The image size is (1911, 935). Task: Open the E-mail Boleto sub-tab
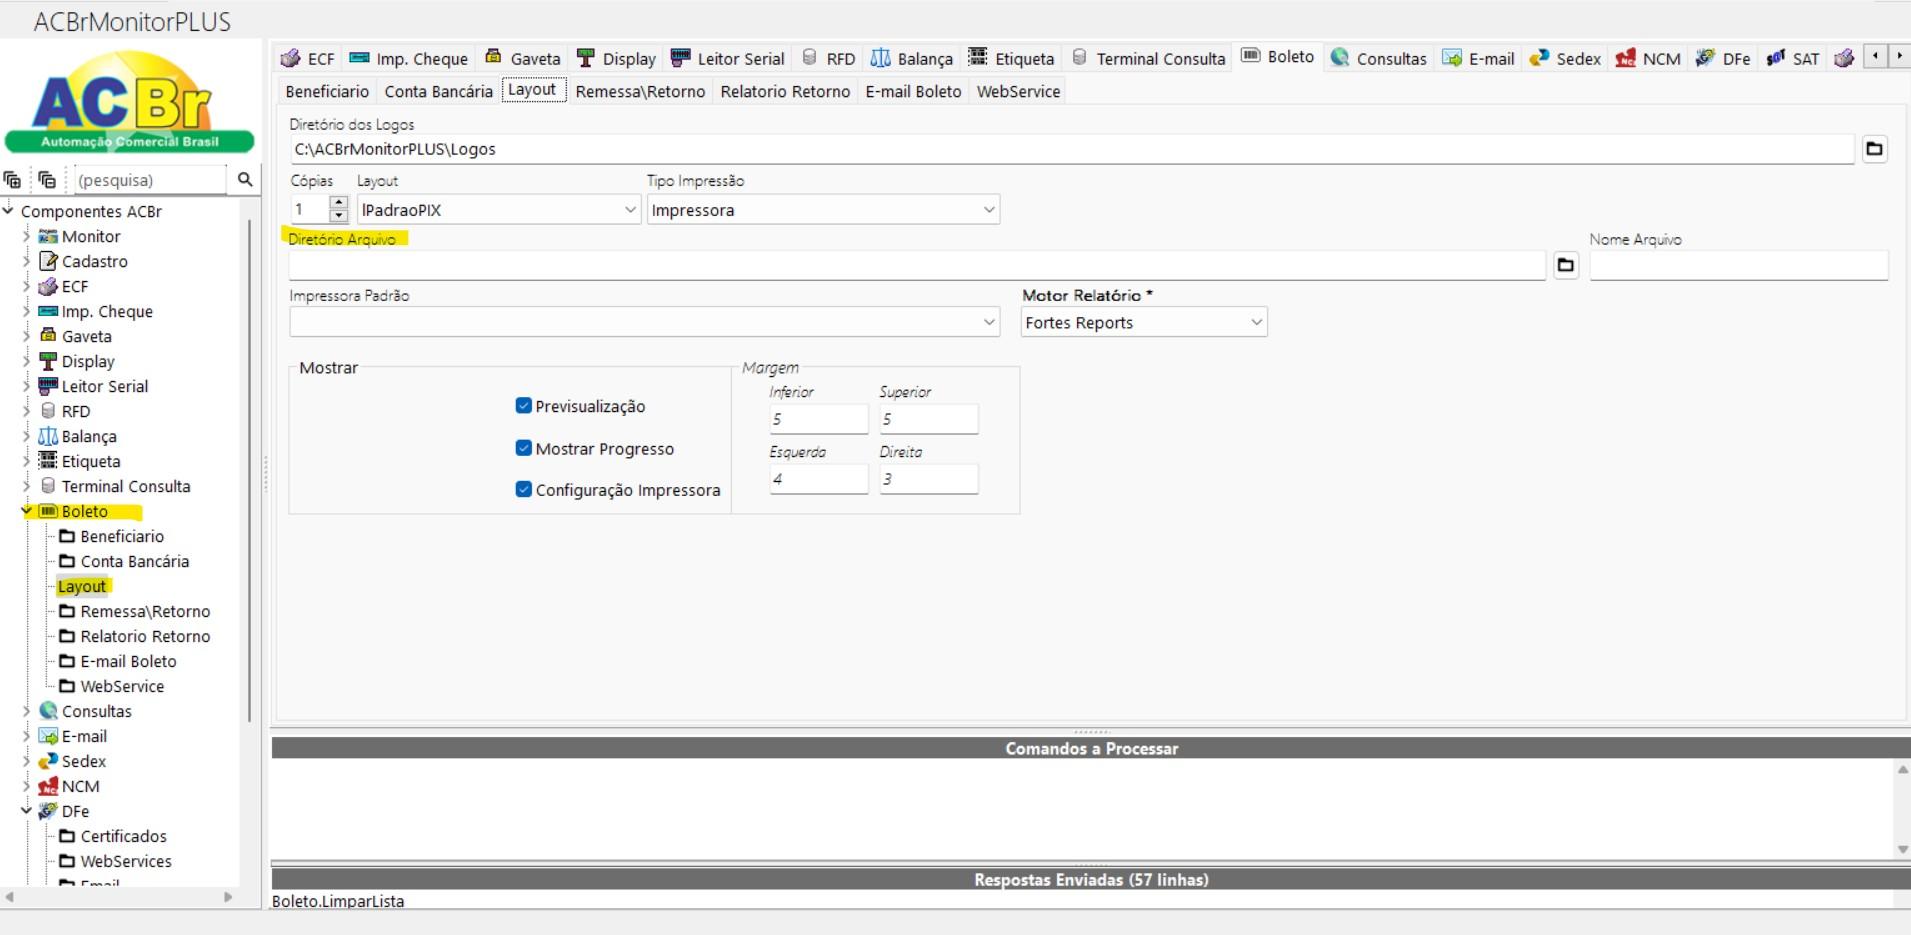coord(913,91)
